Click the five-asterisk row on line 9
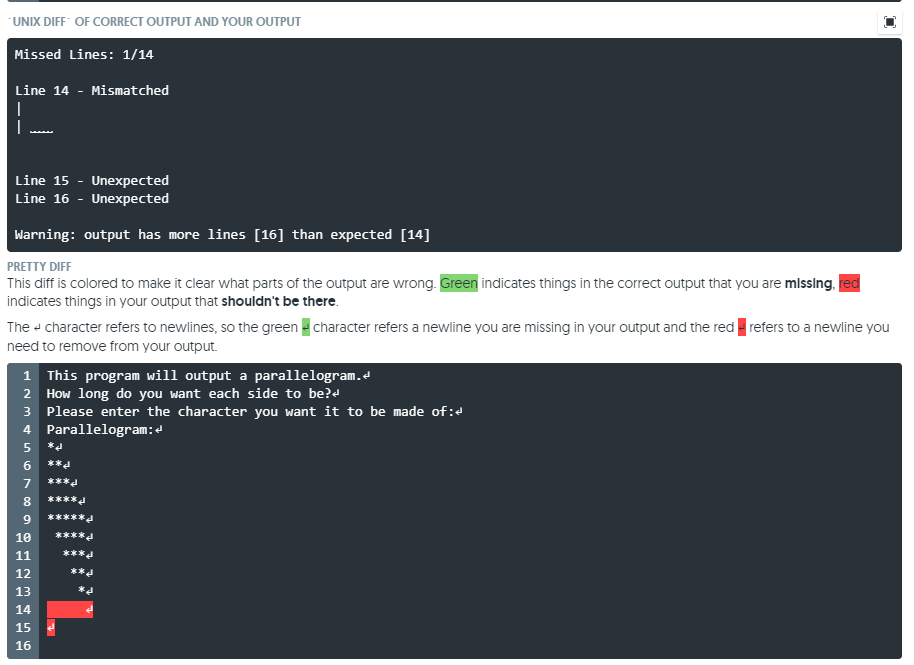 (x=66, y=519)
